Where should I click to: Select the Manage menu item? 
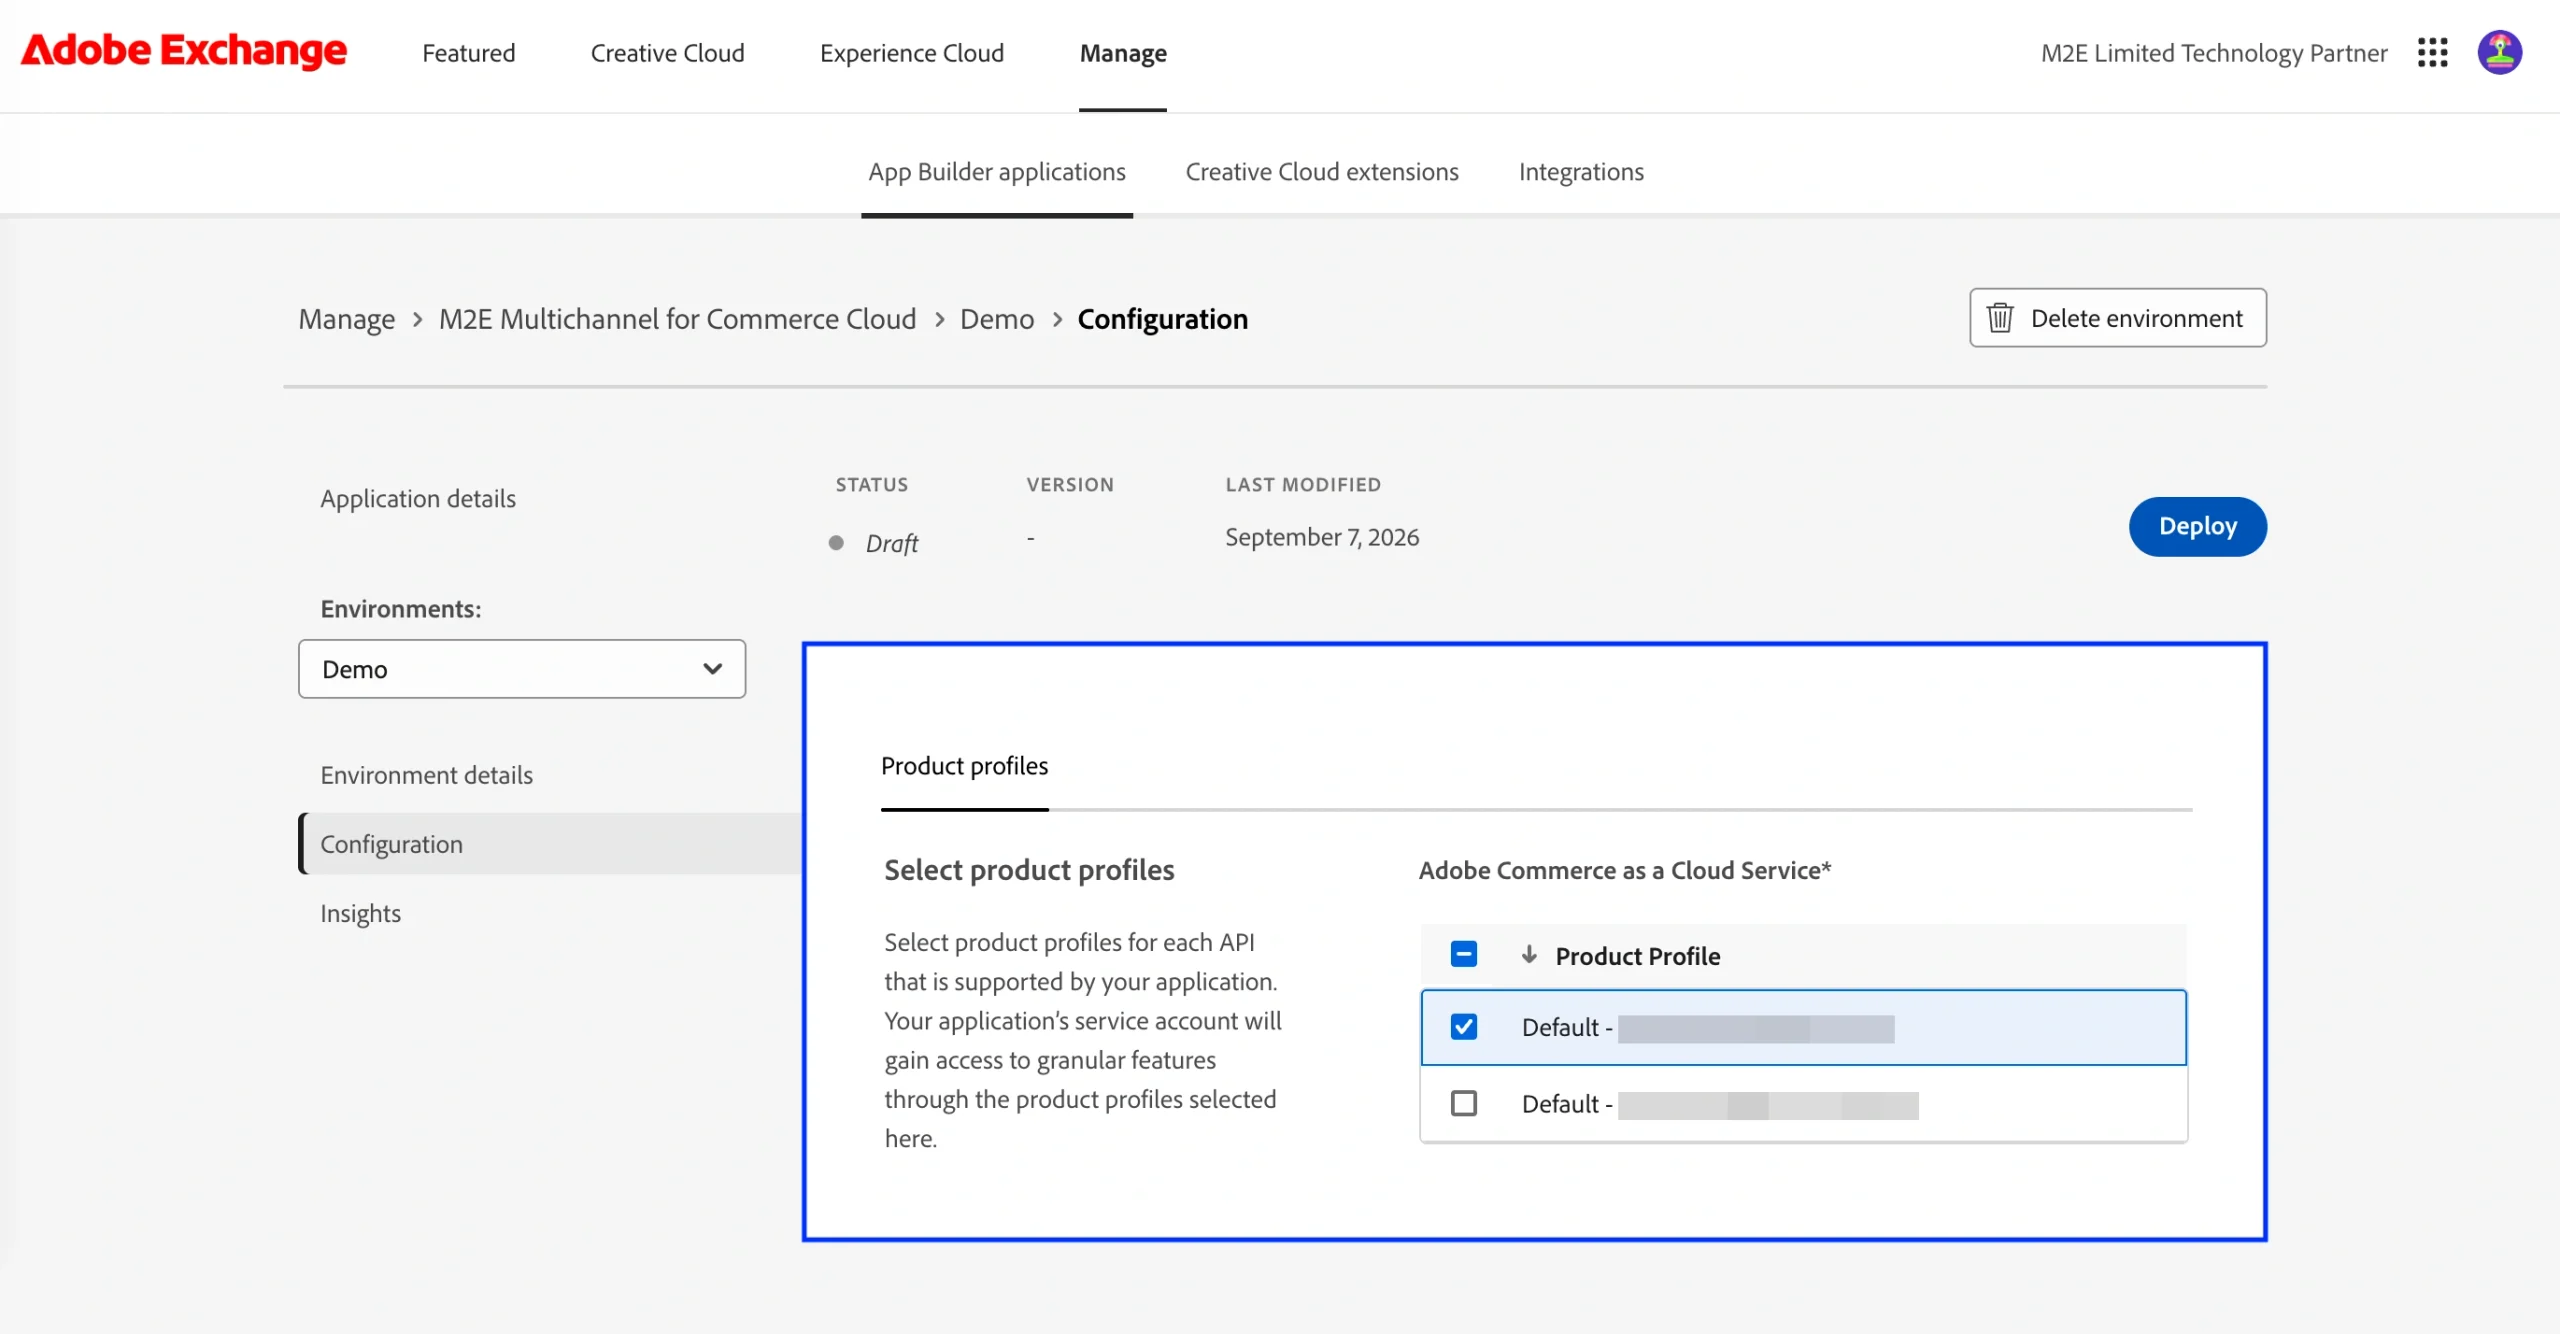(1123, 53)
